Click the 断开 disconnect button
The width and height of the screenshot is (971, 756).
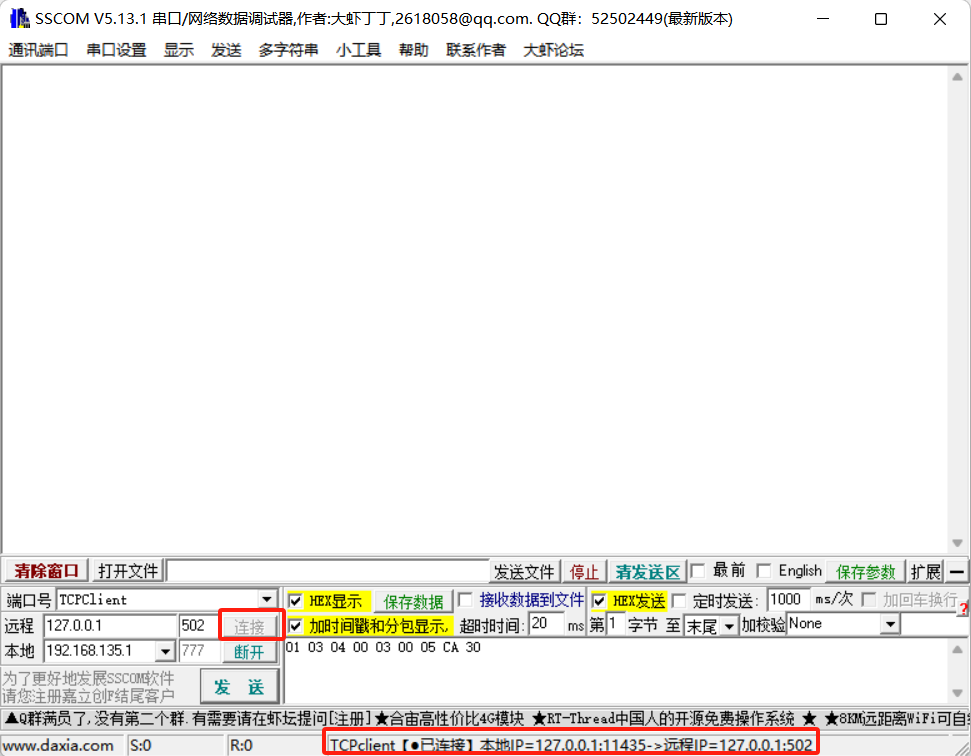coord(250,652)
